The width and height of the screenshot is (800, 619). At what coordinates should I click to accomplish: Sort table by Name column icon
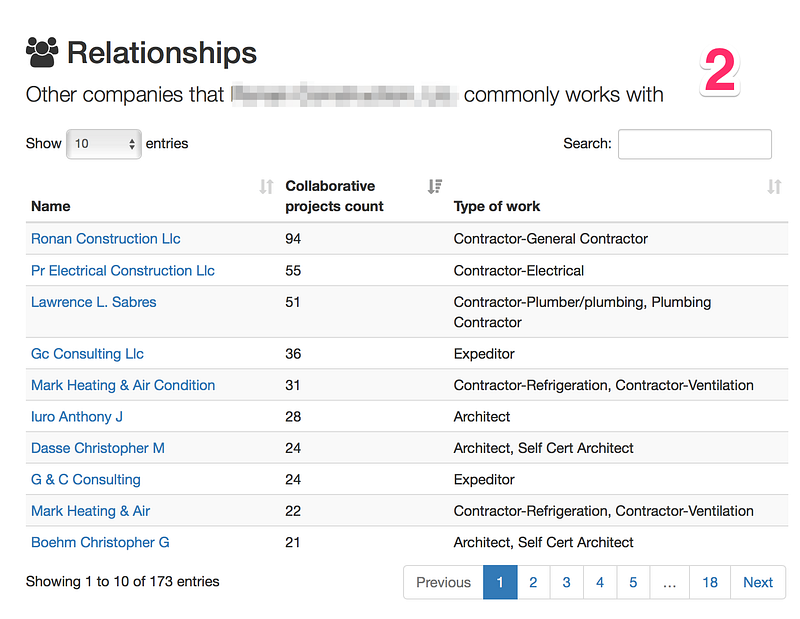tap(266, 187)
